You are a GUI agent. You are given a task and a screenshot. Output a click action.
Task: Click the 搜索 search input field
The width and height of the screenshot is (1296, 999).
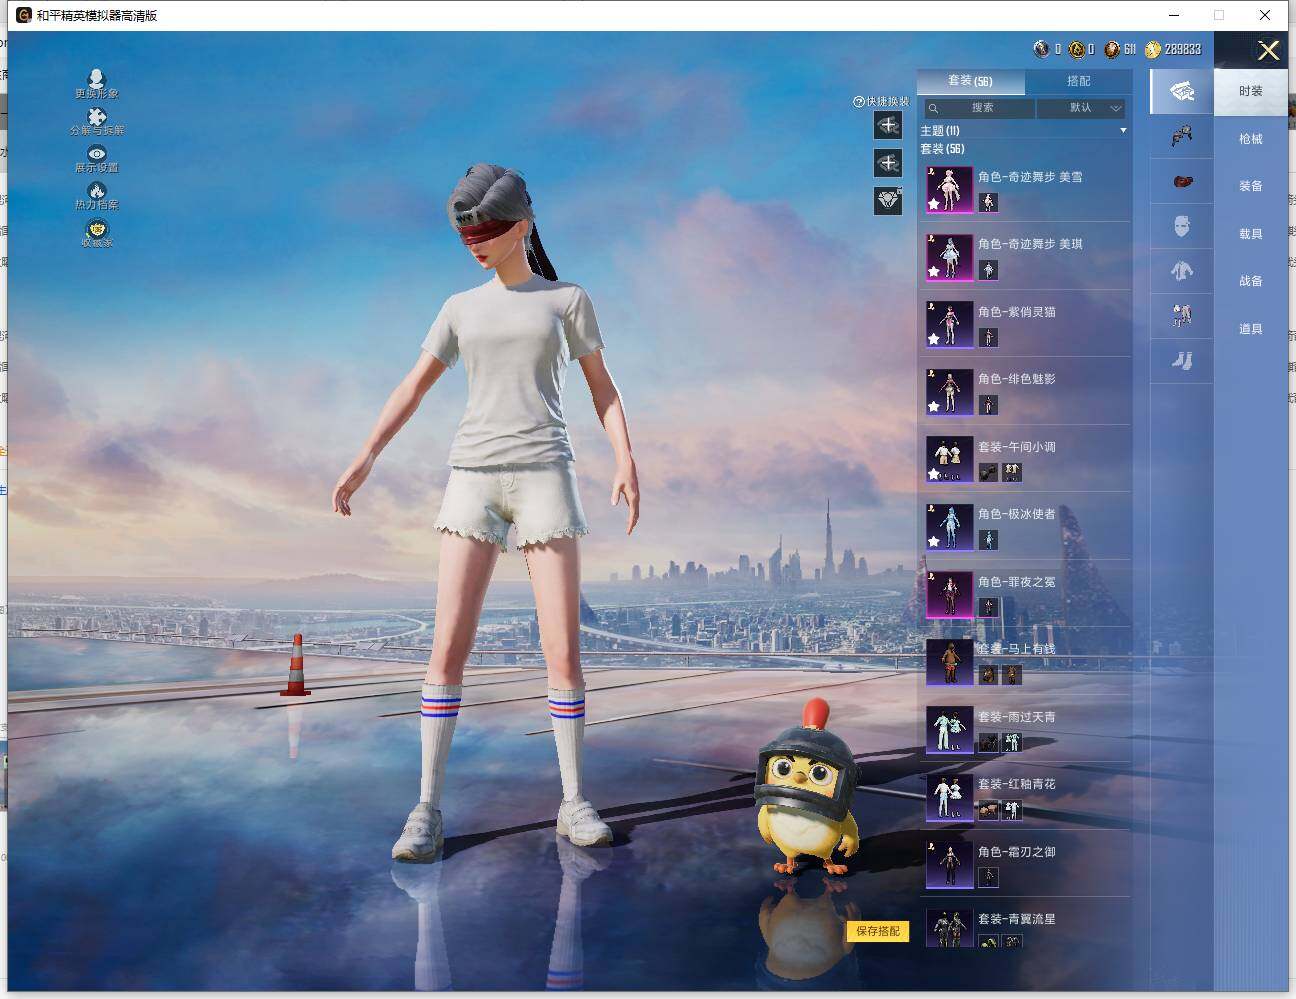tap(981, 108)
